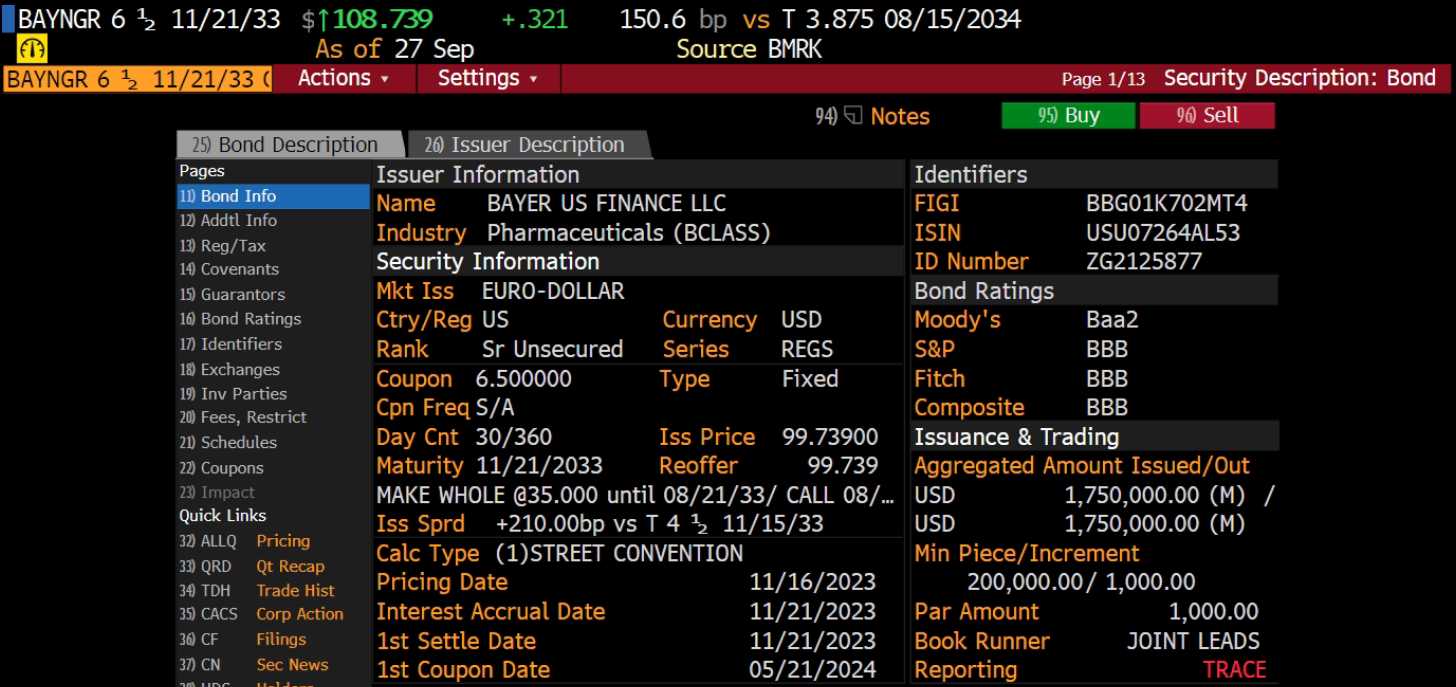
Task: Click the yellow gauge icon under the ticker
Action: [32, 48]
